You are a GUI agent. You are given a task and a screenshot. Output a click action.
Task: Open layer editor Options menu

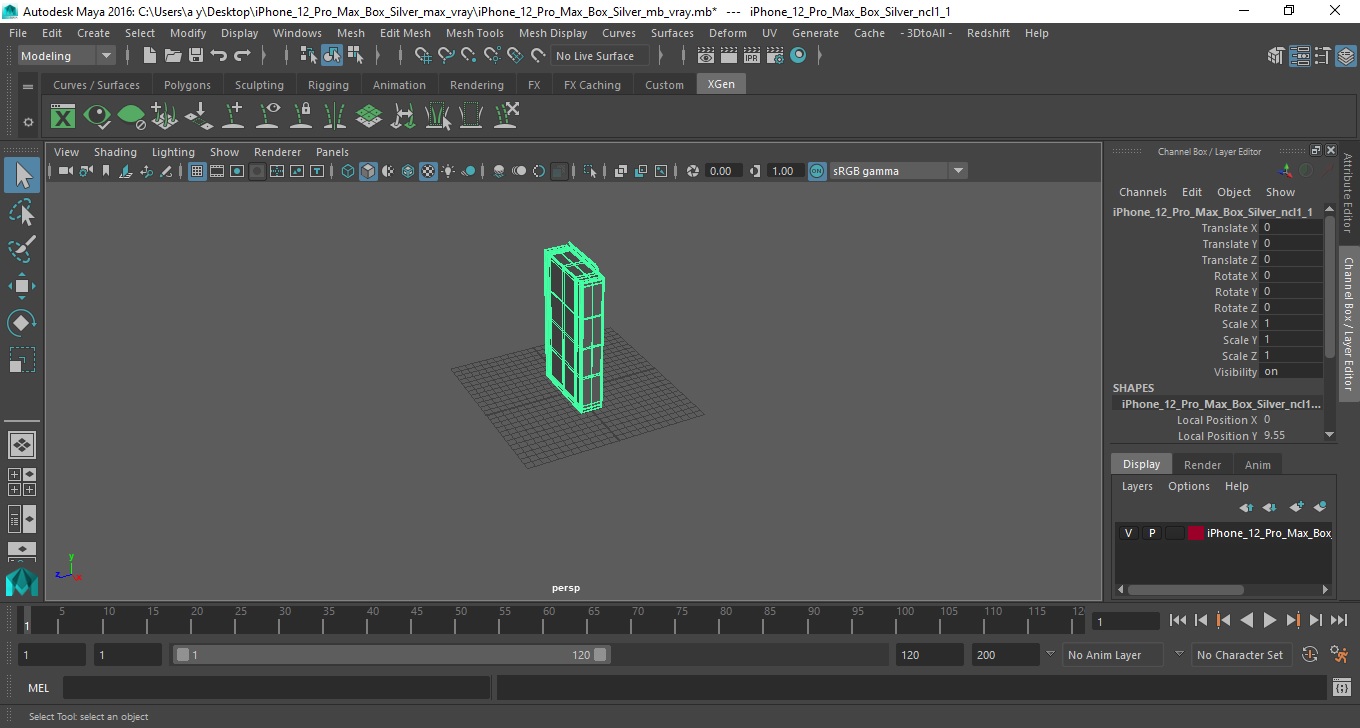(x=1189, y=486)
